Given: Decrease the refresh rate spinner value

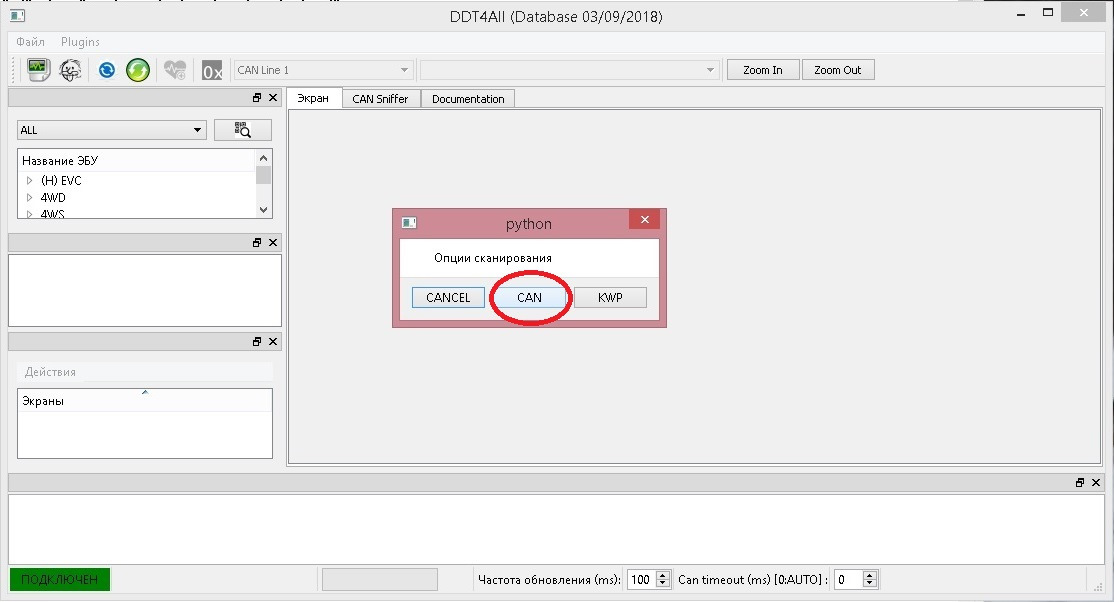Looking at the screenshot, I should (x=663, y=584).
